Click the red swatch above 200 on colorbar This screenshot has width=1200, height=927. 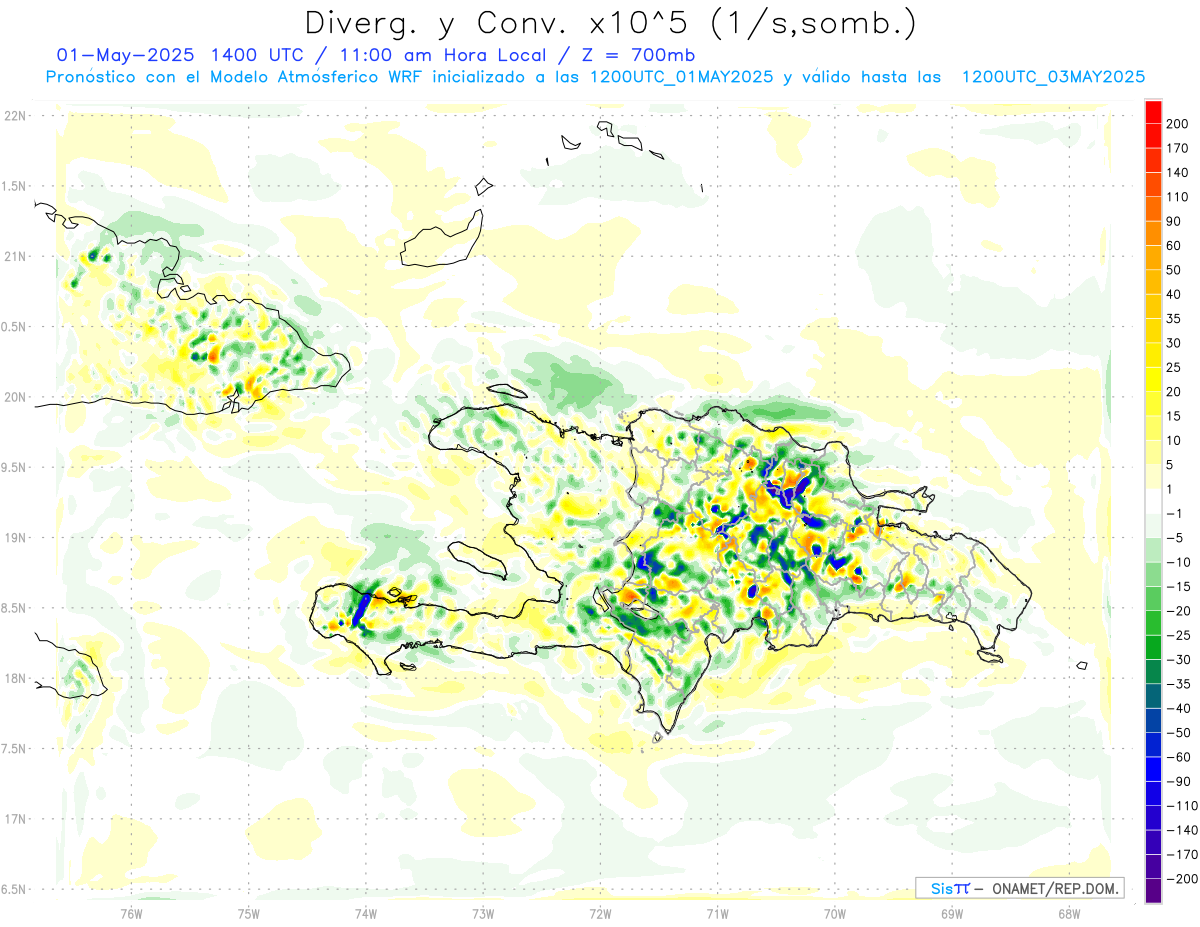click(x=1153, y=112)
